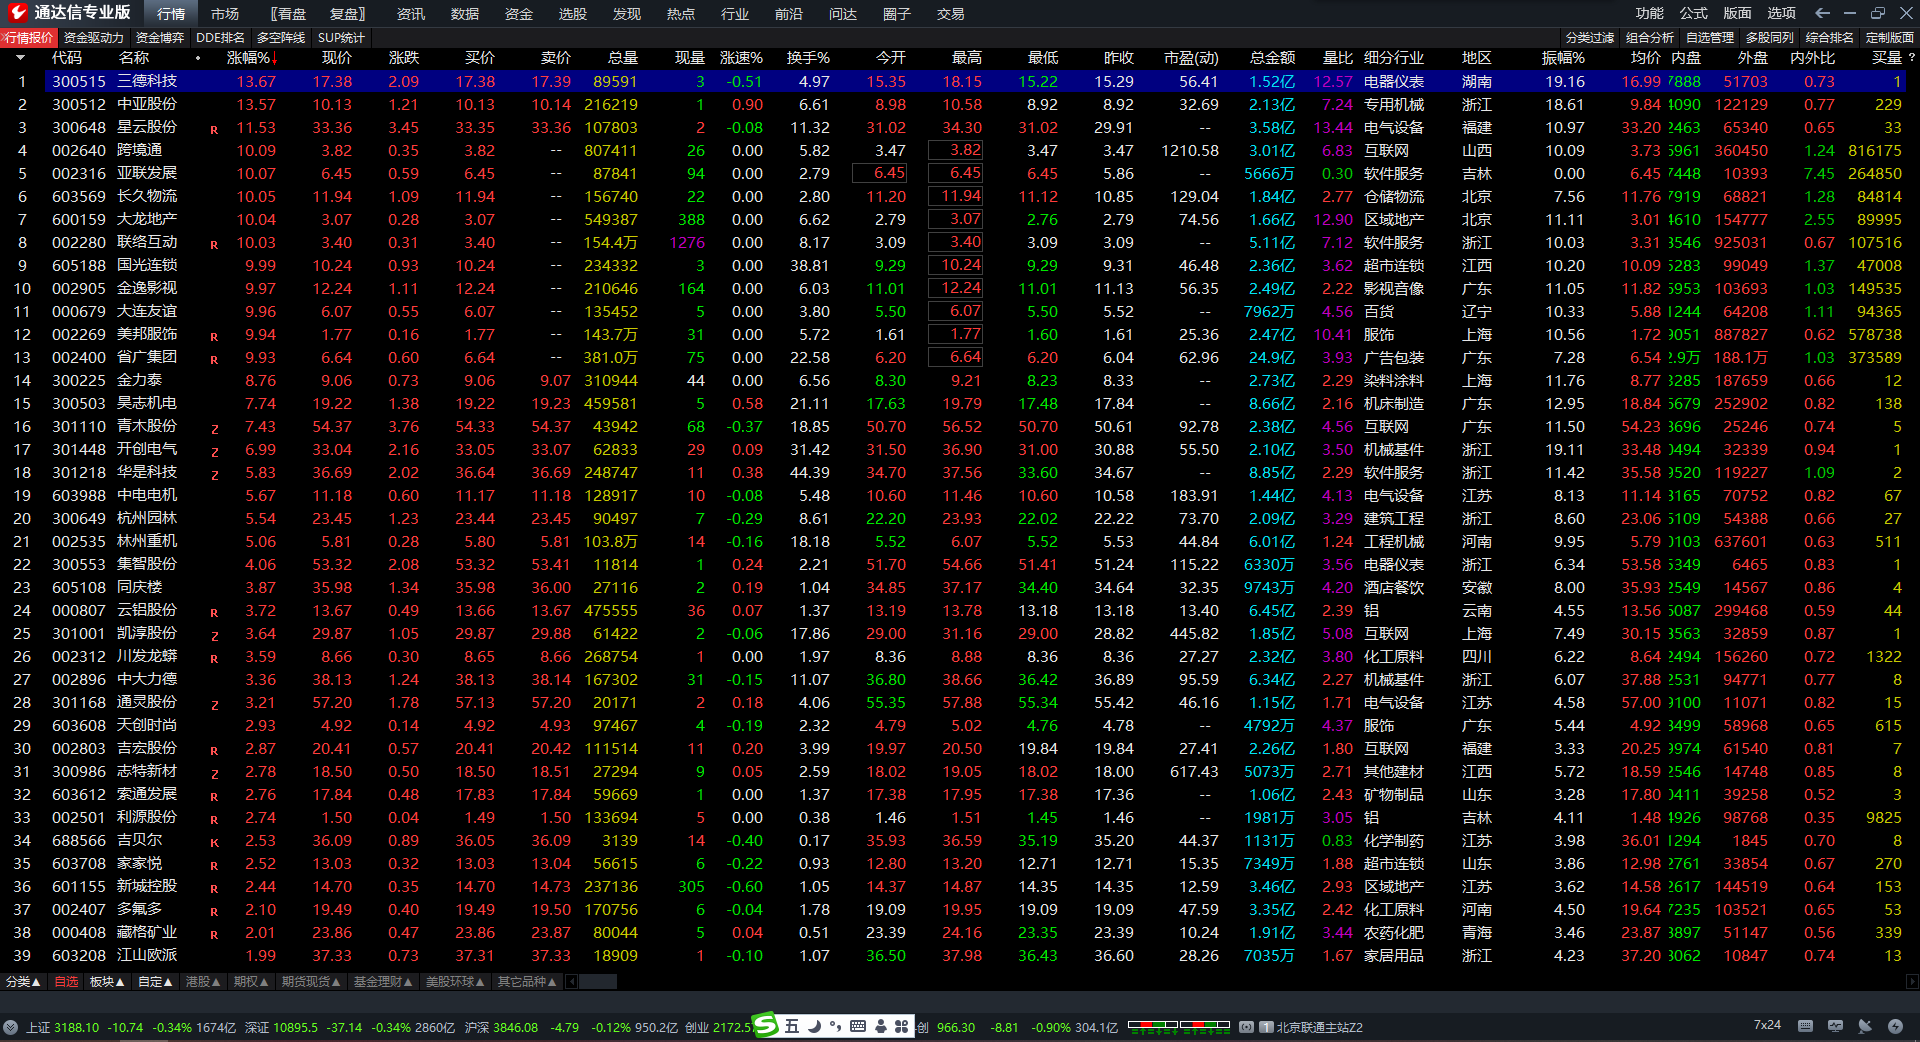1920x1042 pixels.
Task: Click the left scroll arrow after 其它品种
Action: click(572, 982)
